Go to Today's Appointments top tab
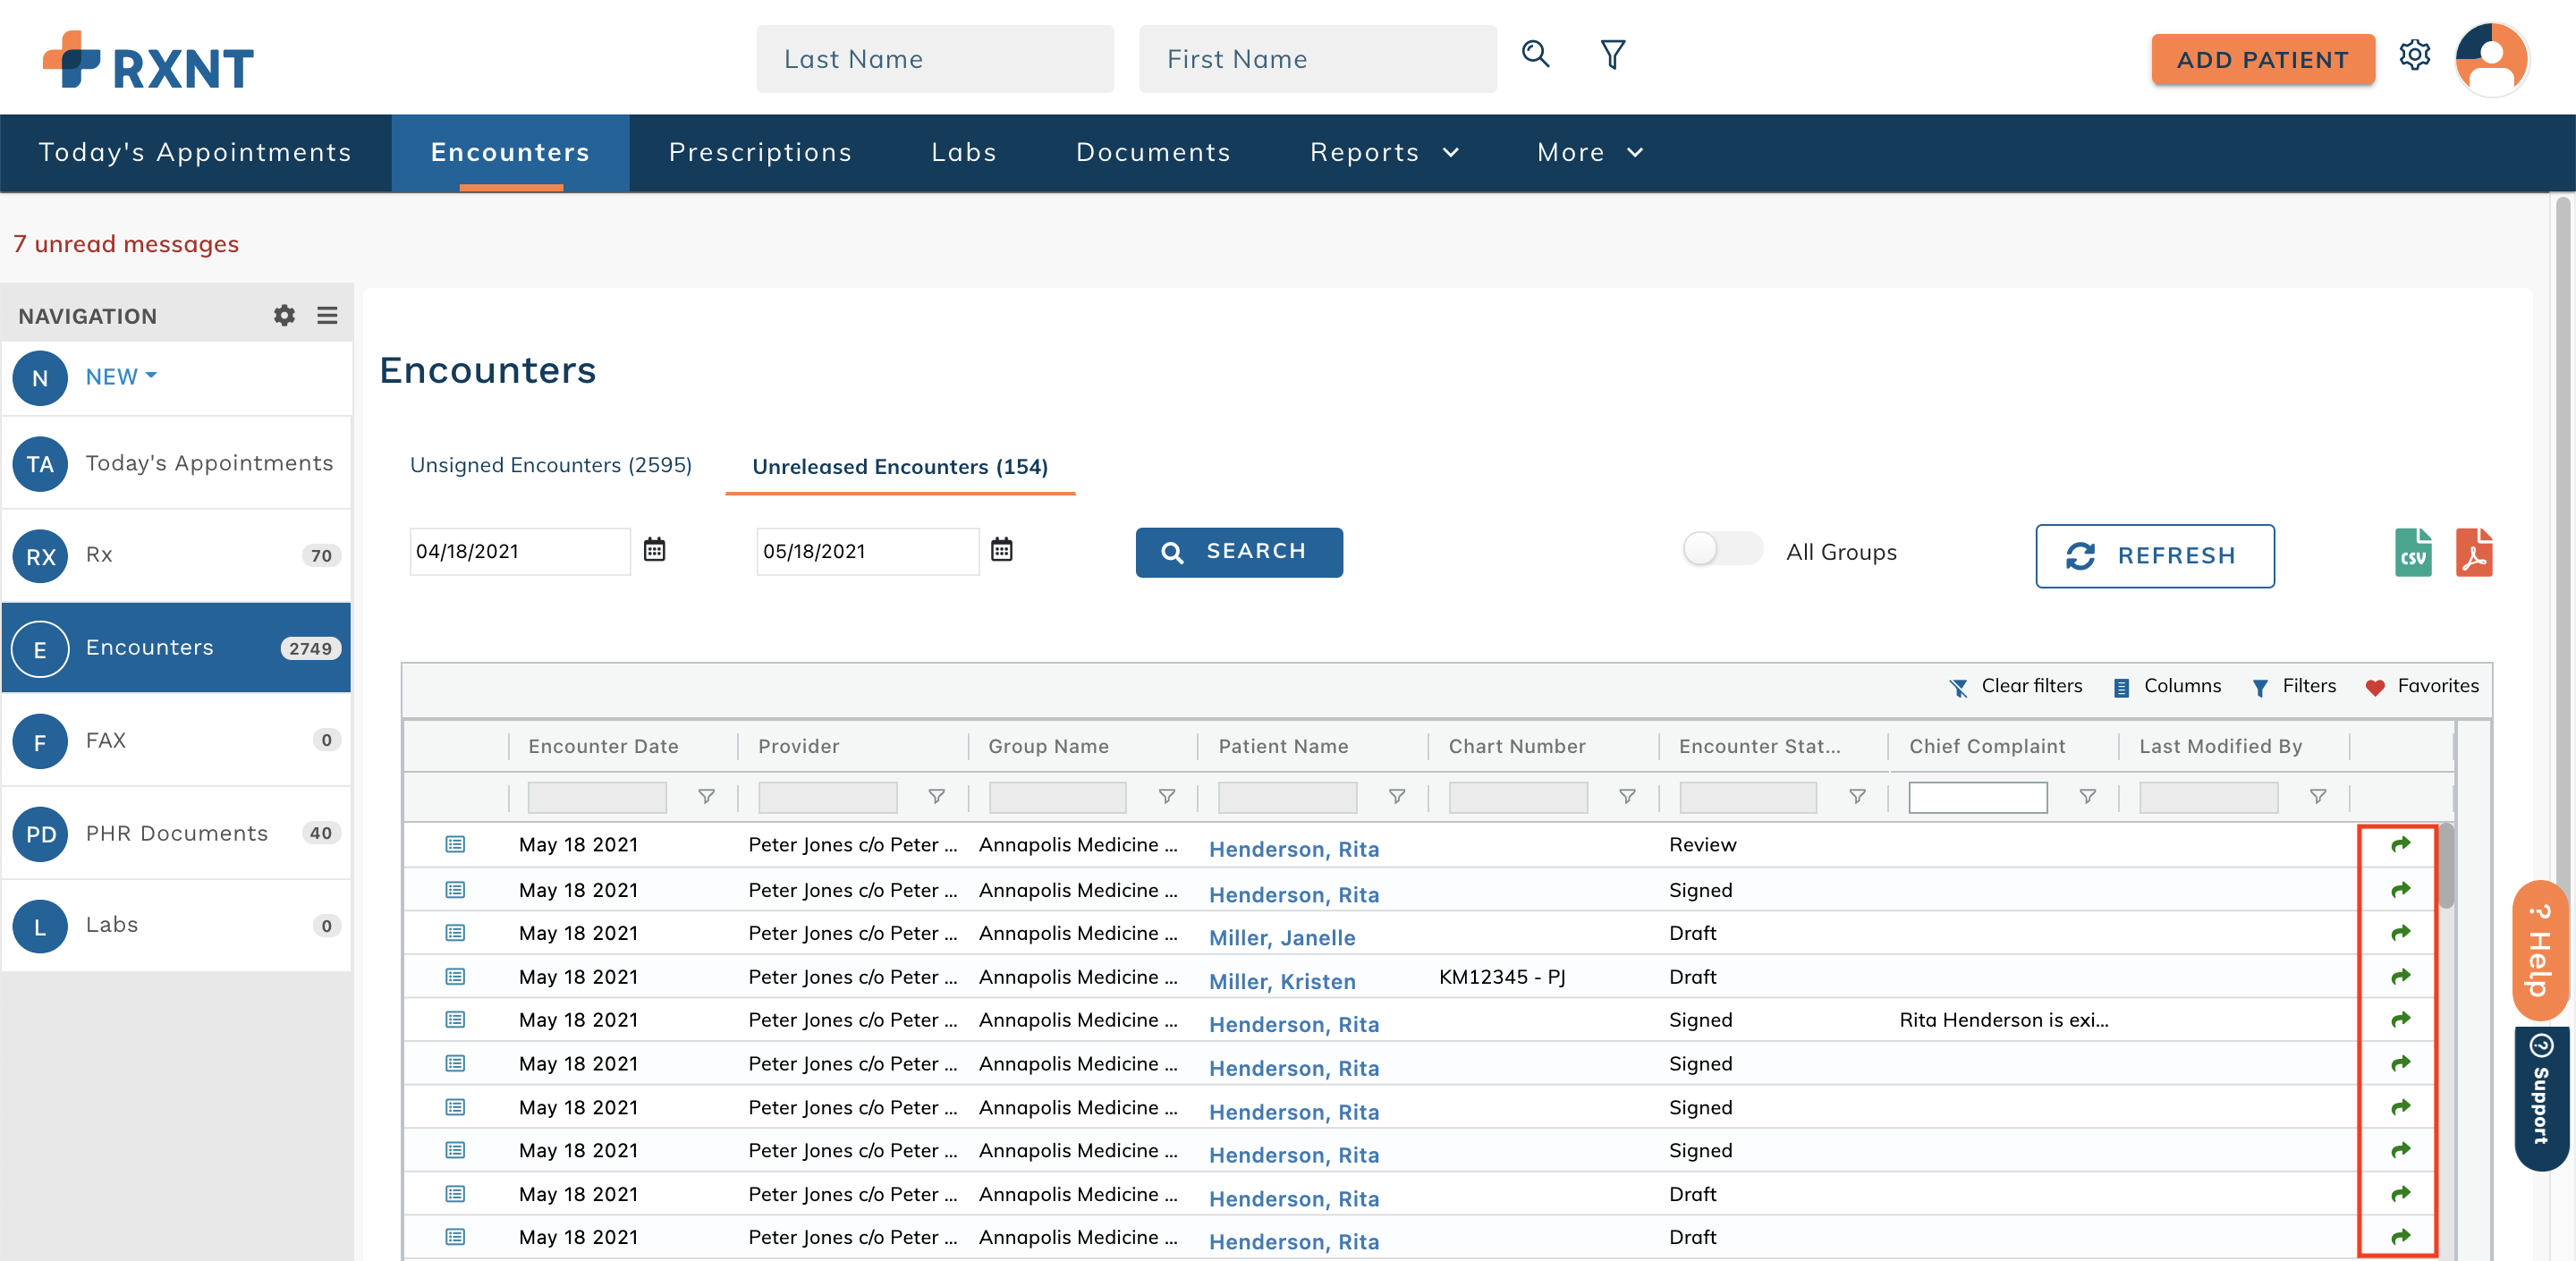2576x1261 pixels. point(195,153)
